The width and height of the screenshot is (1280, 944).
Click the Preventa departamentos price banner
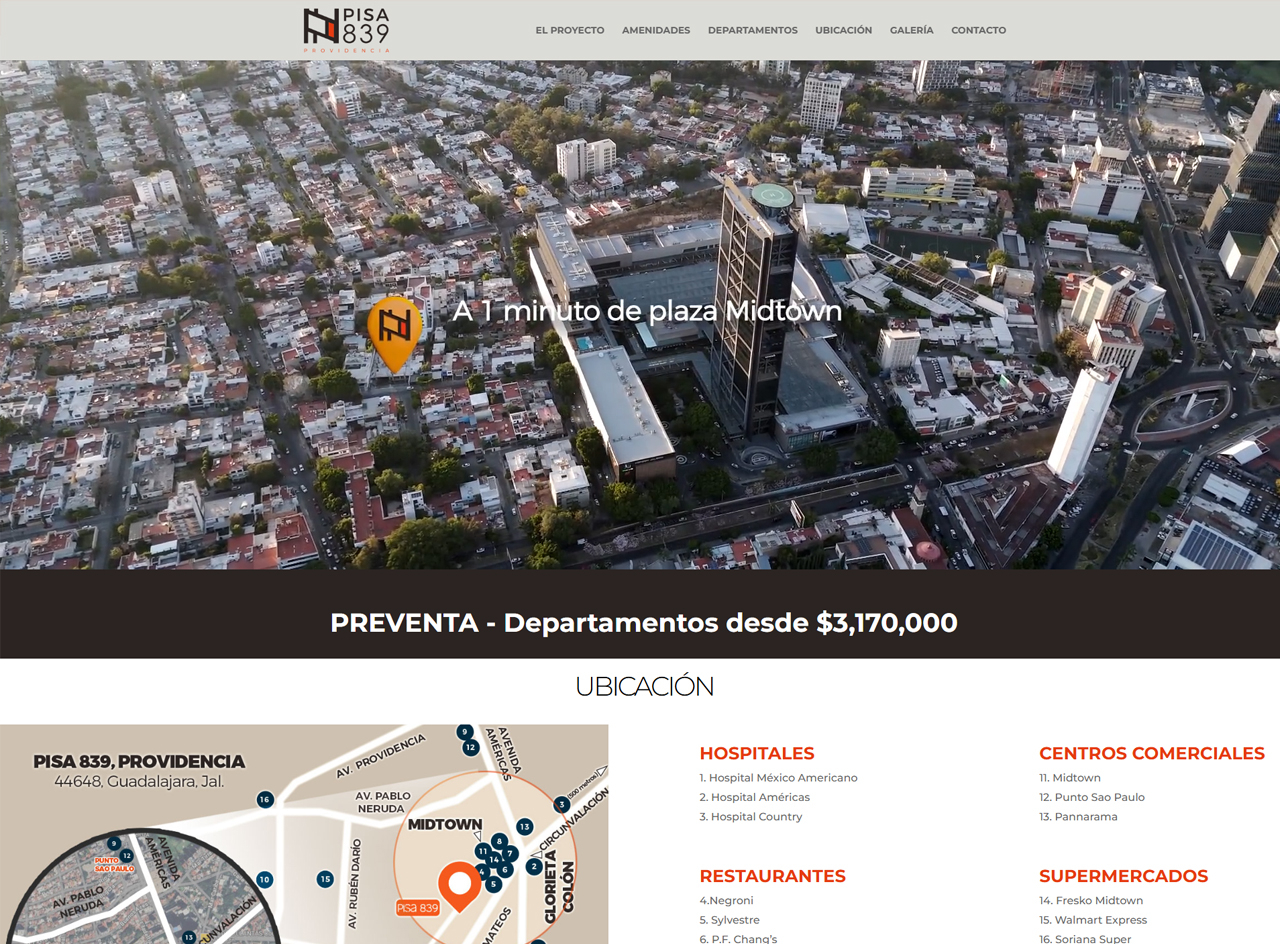coord(644,622)
